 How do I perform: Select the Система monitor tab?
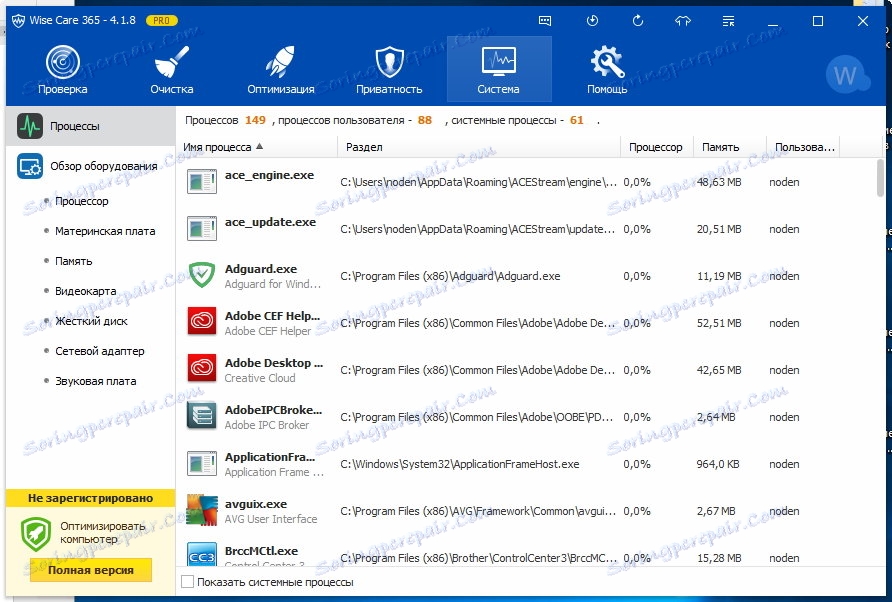pyautogui.click(x=499, y=69)
